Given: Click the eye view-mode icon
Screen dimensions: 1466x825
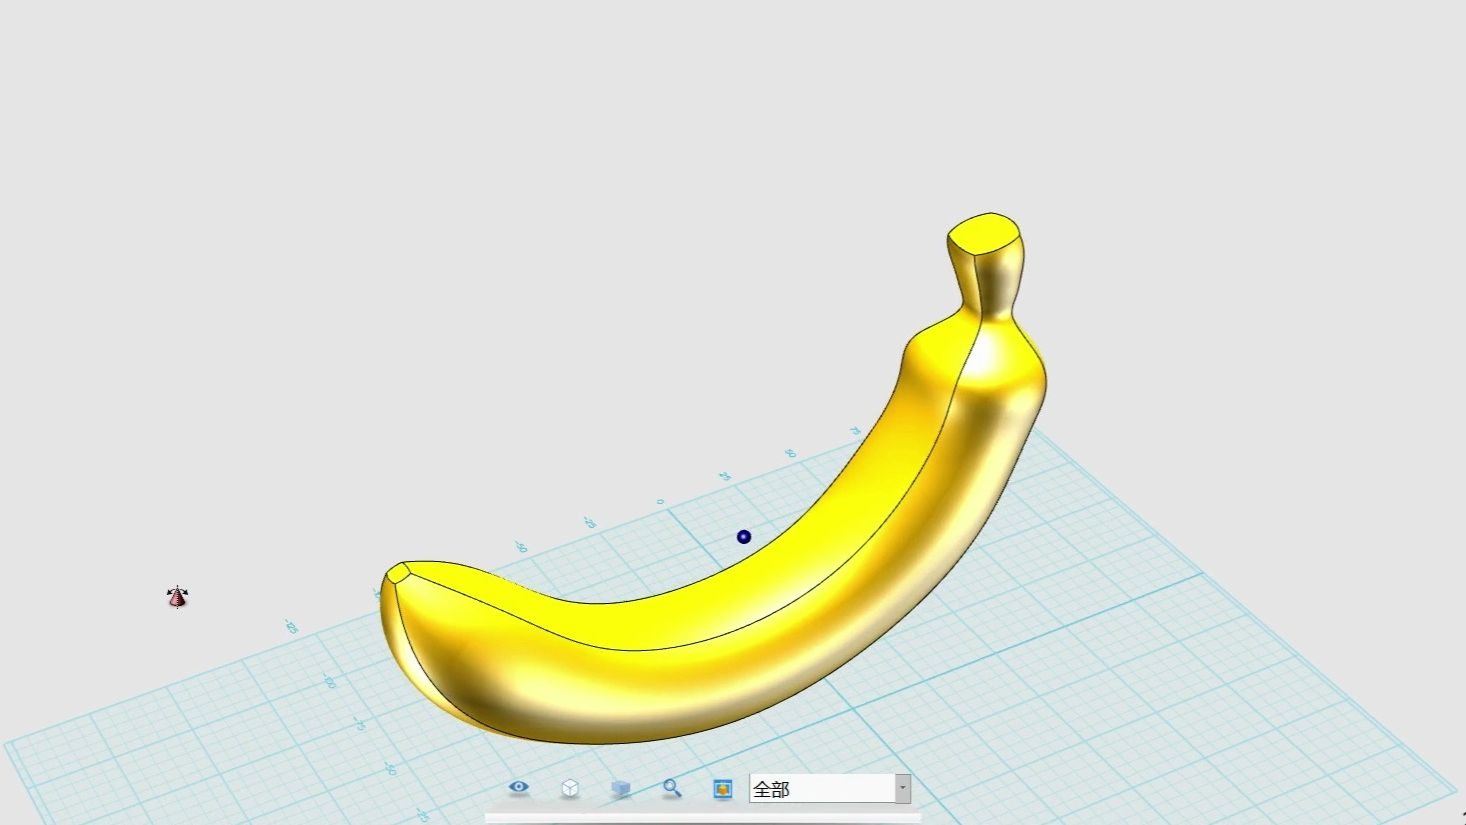Looking at the screenshot, I should coord(518,787).
